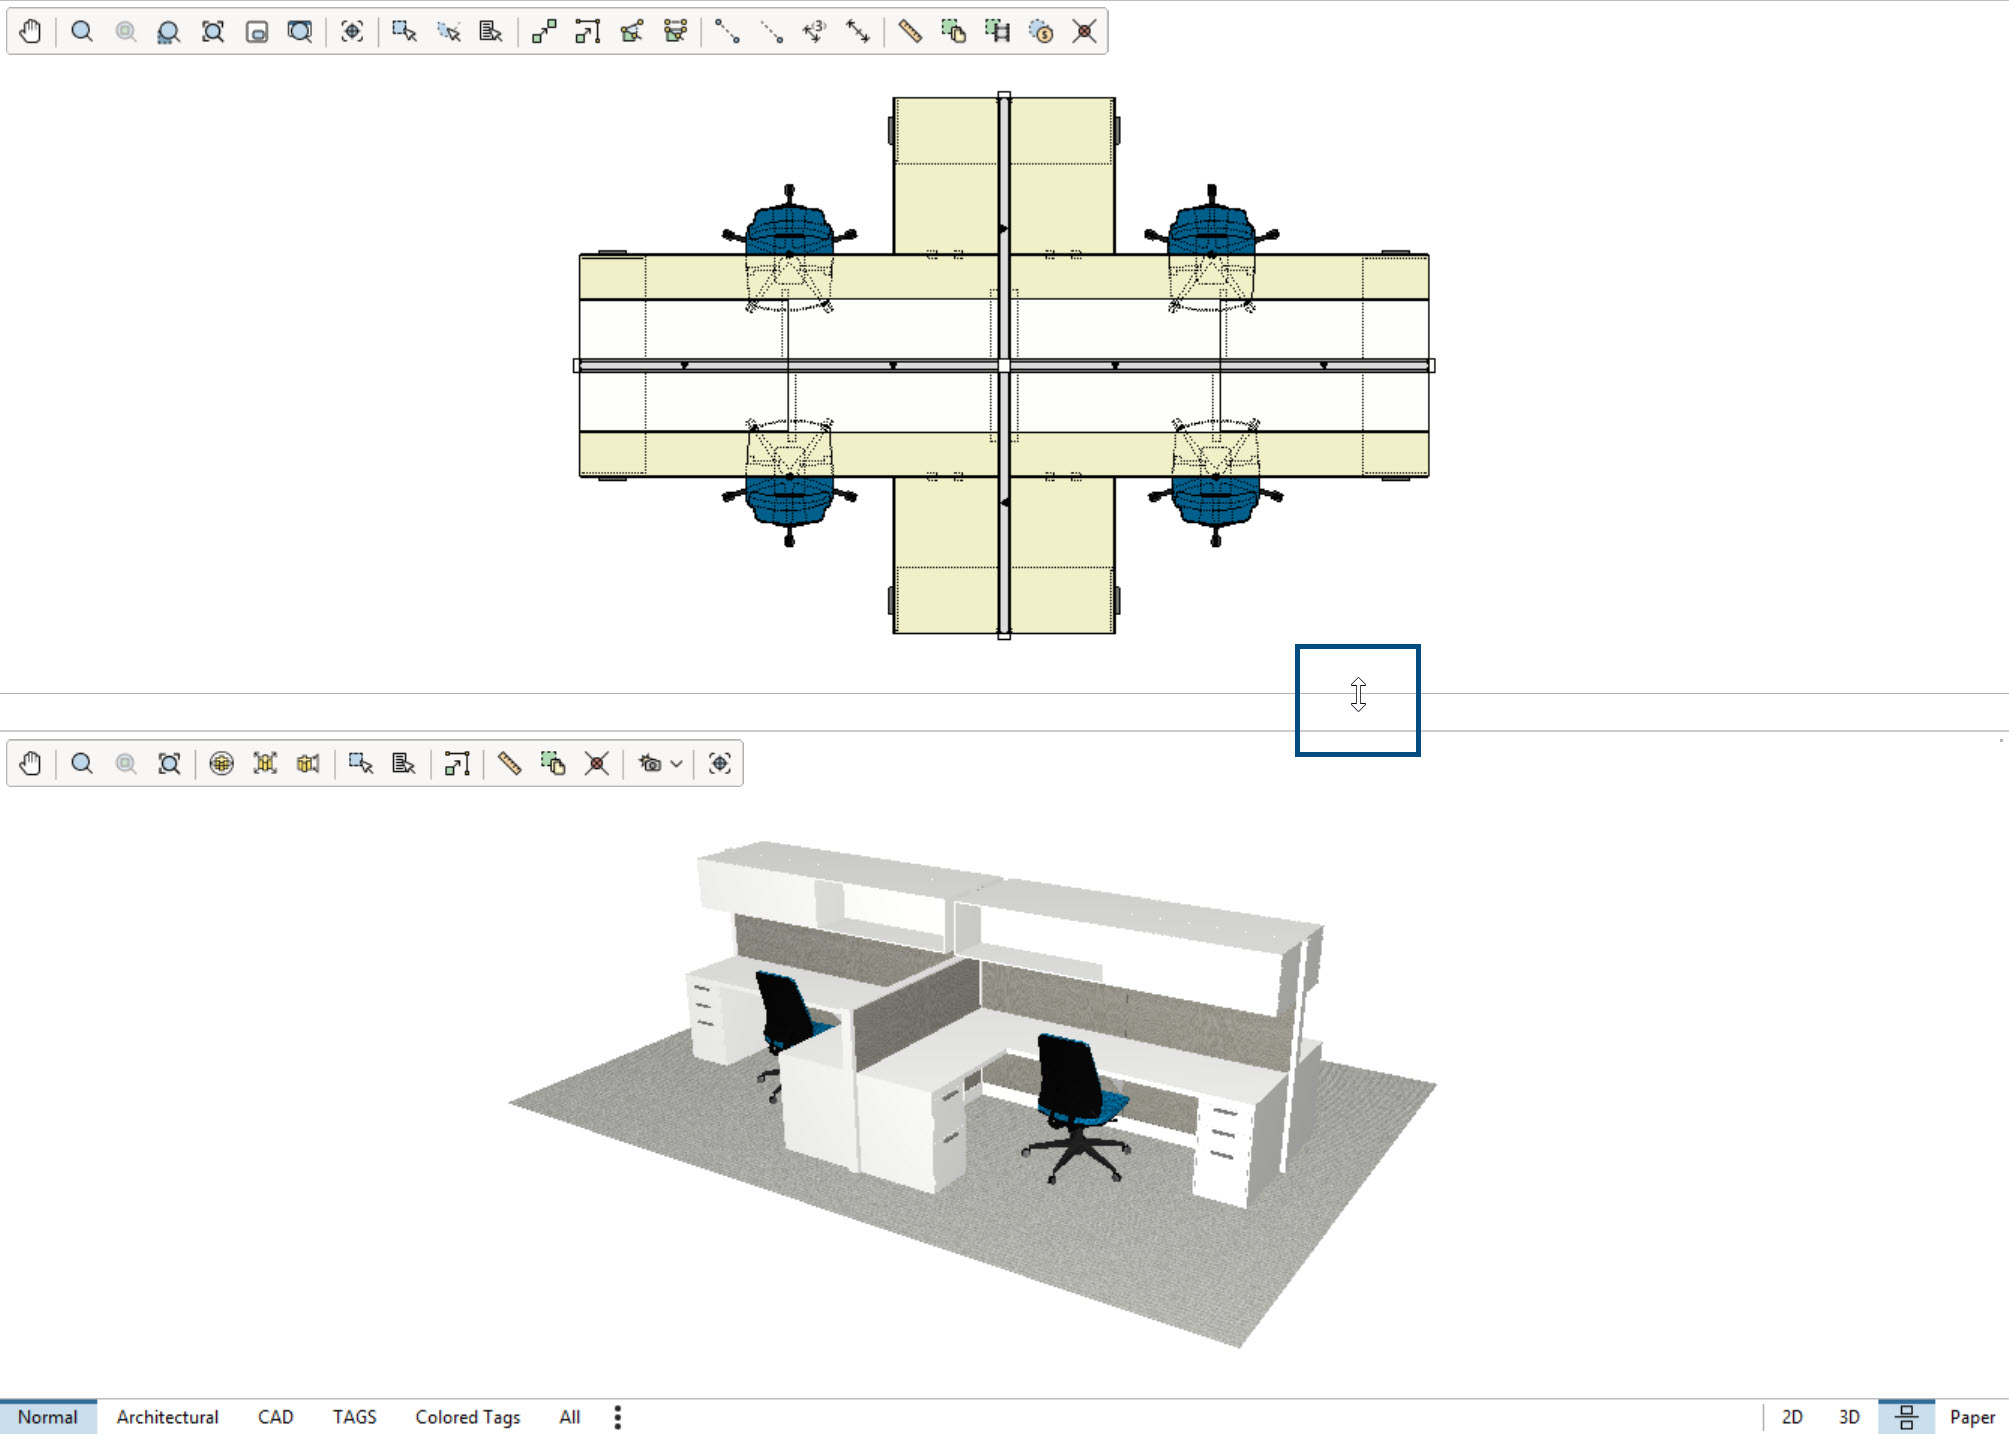This screenshot has width=2009, height=1436.
Task: Click the render film-strip icon in top toolbar
Action: click(997, 31)
